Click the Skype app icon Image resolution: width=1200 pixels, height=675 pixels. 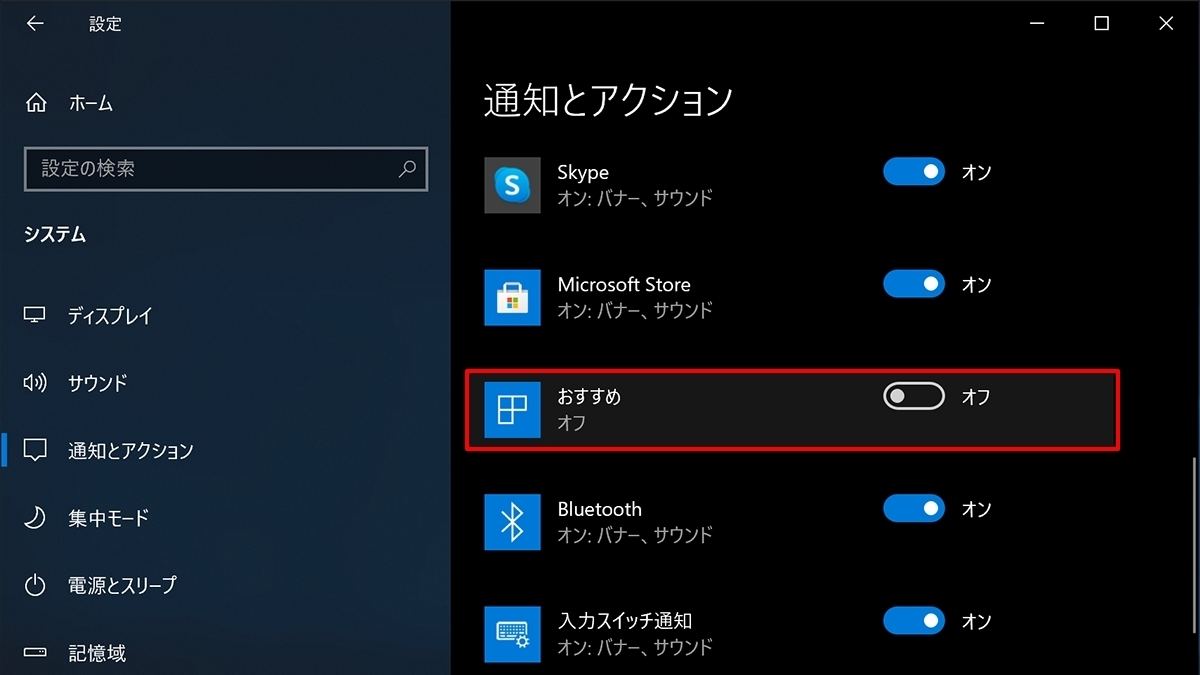tap(512, 185)
